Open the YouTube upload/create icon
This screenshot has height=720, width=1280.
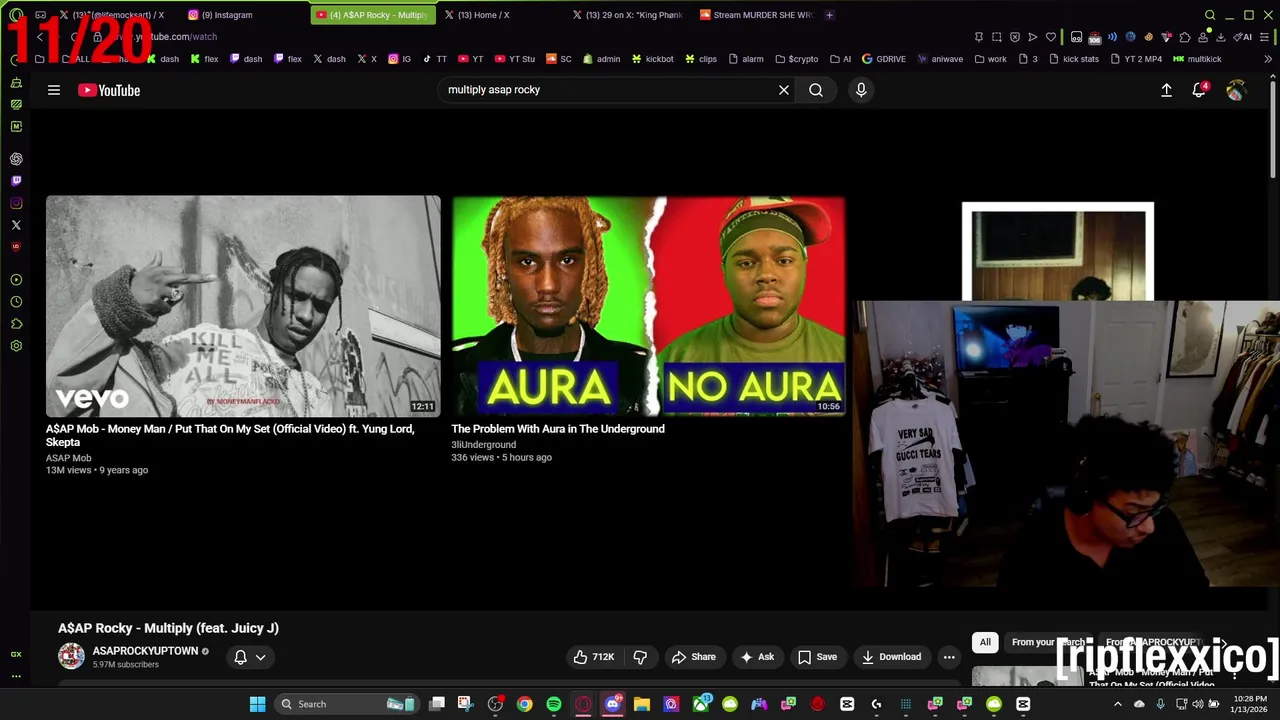1166,90
